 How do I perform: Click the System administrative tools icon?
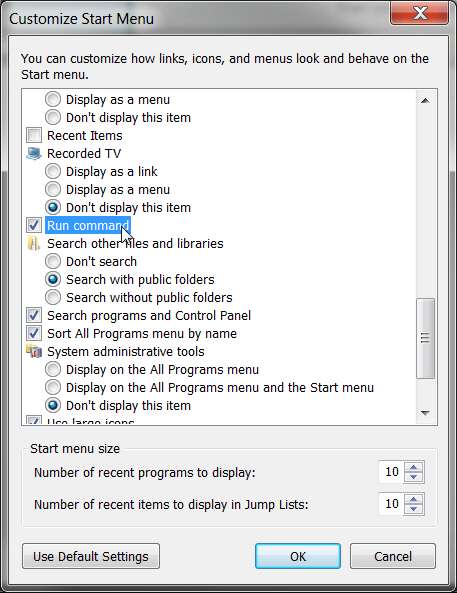click(x=34, y=352)
